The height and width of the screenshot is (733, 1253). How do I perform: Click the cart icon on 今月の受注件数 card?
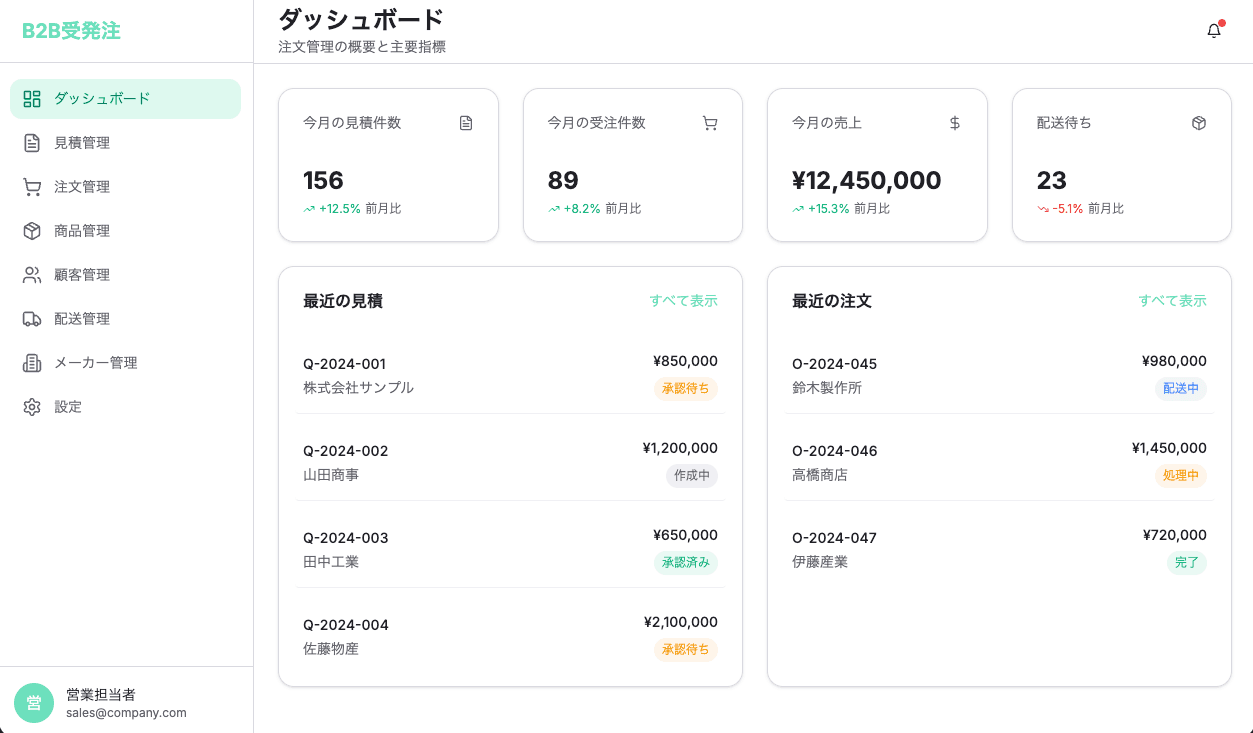click(x=710, y=123)
